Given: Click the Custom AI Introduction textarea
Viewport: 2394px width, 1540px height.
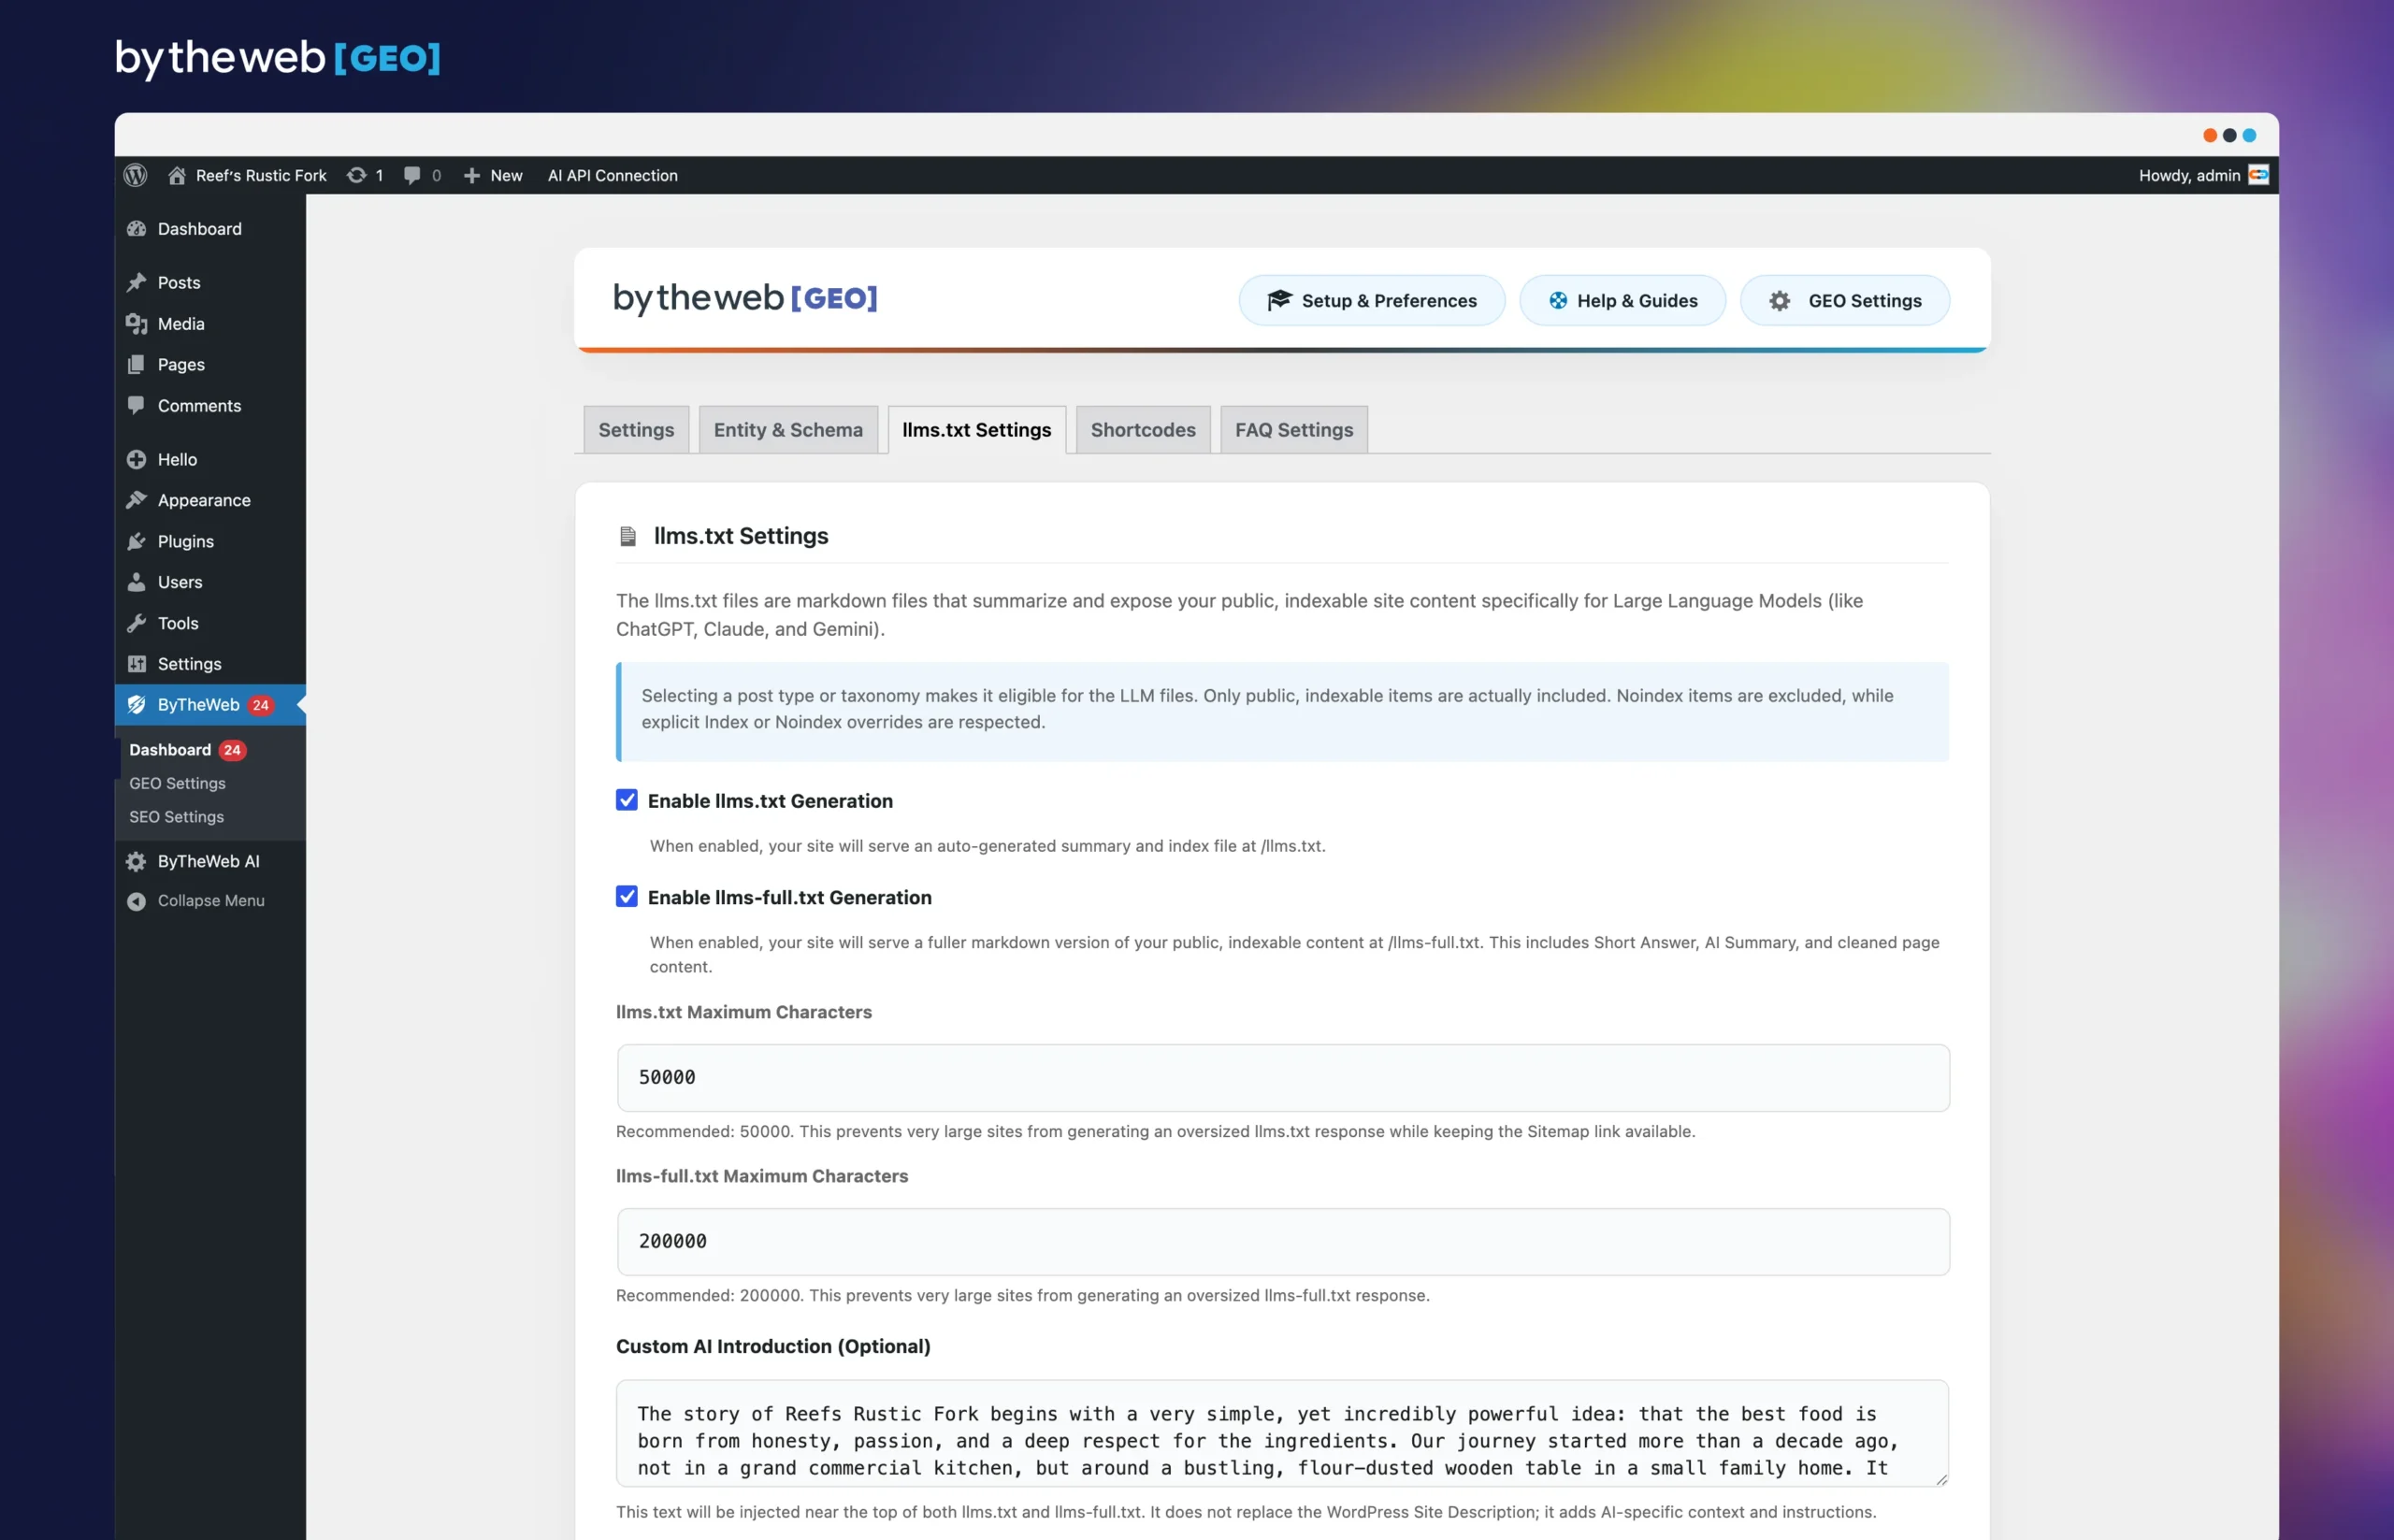Looking at the screenshot, I should point(1283,1433).
